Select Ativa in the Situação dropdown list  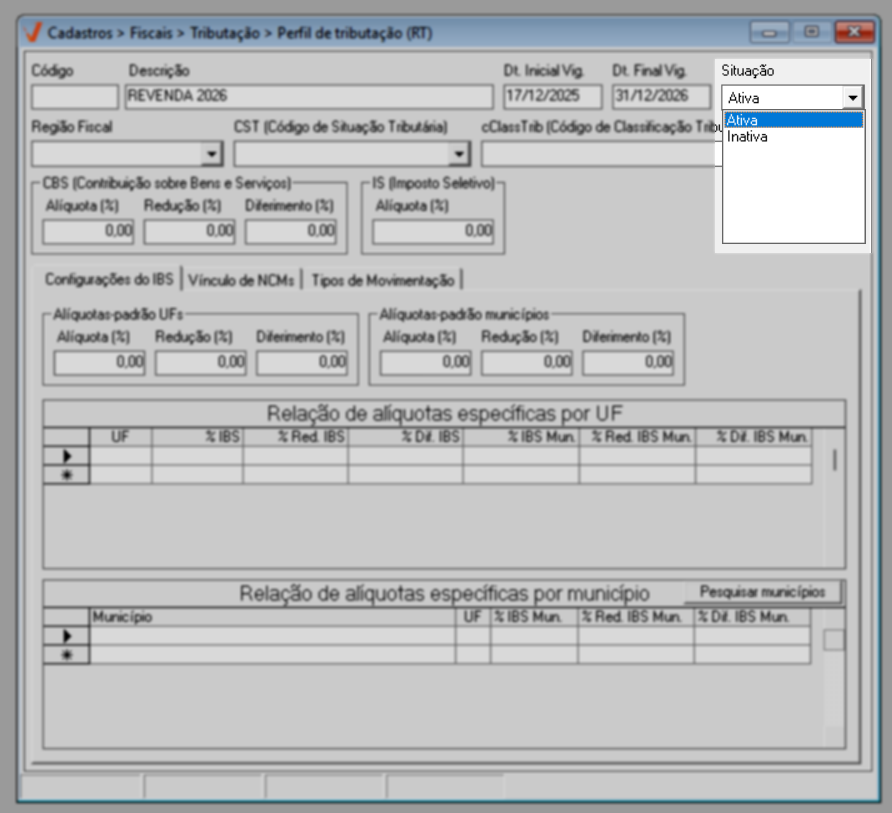click(x=794, y=120)
